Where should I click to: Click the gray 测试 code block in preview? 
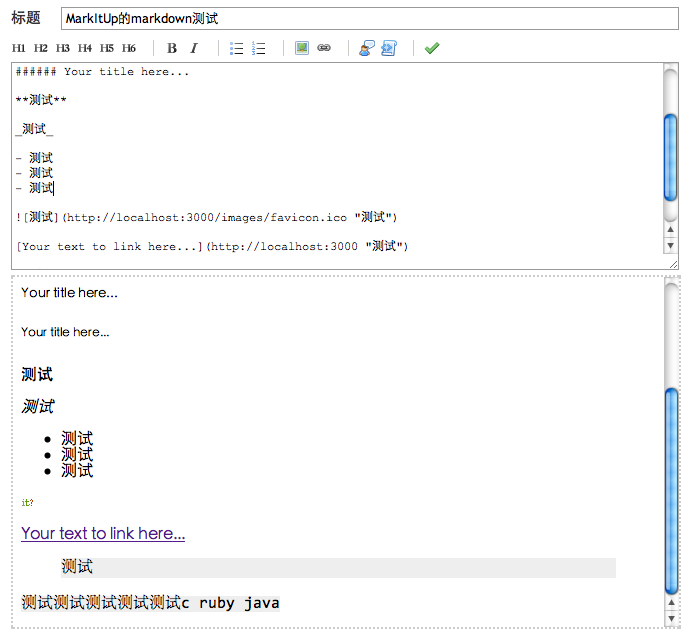338,568
